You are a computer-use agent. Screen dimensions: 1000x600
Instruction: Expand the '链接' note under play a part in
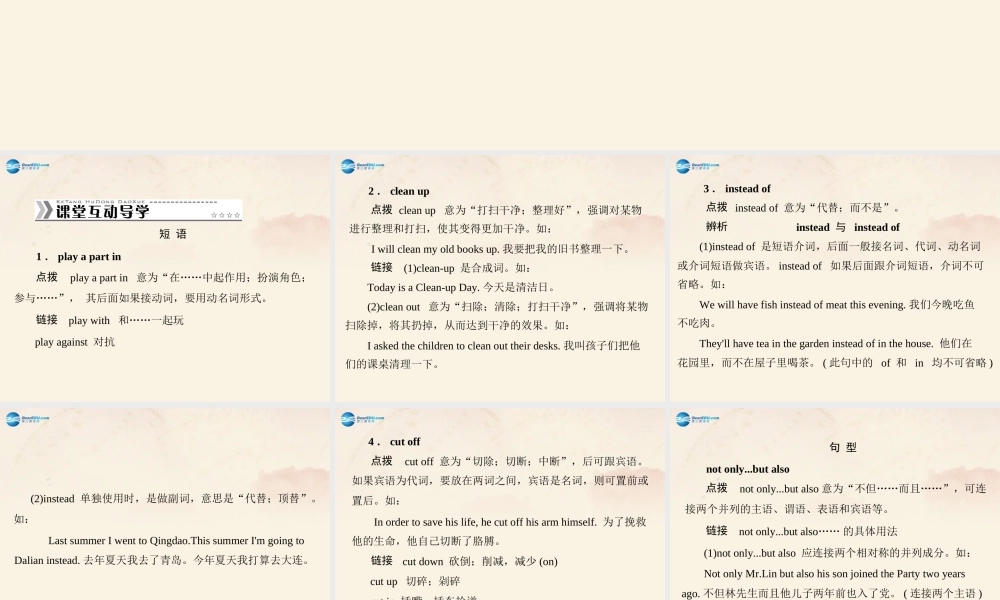coord(46,319)
